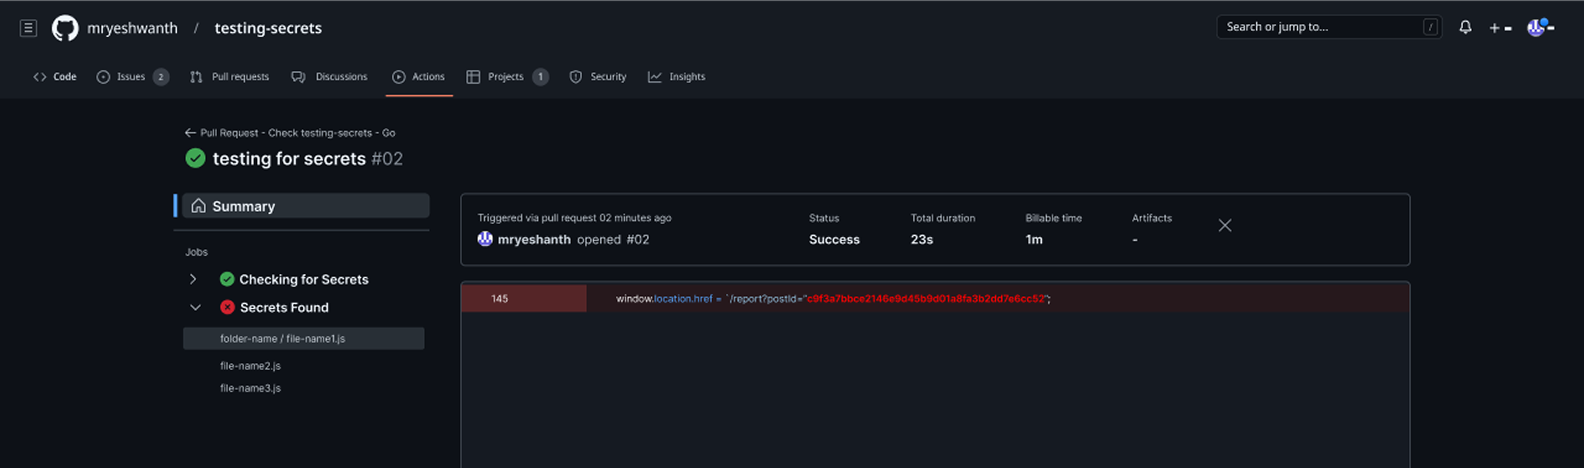1584x468 pixels.
Task: Select file-name2.js in the list
Action: pos(250,366)
